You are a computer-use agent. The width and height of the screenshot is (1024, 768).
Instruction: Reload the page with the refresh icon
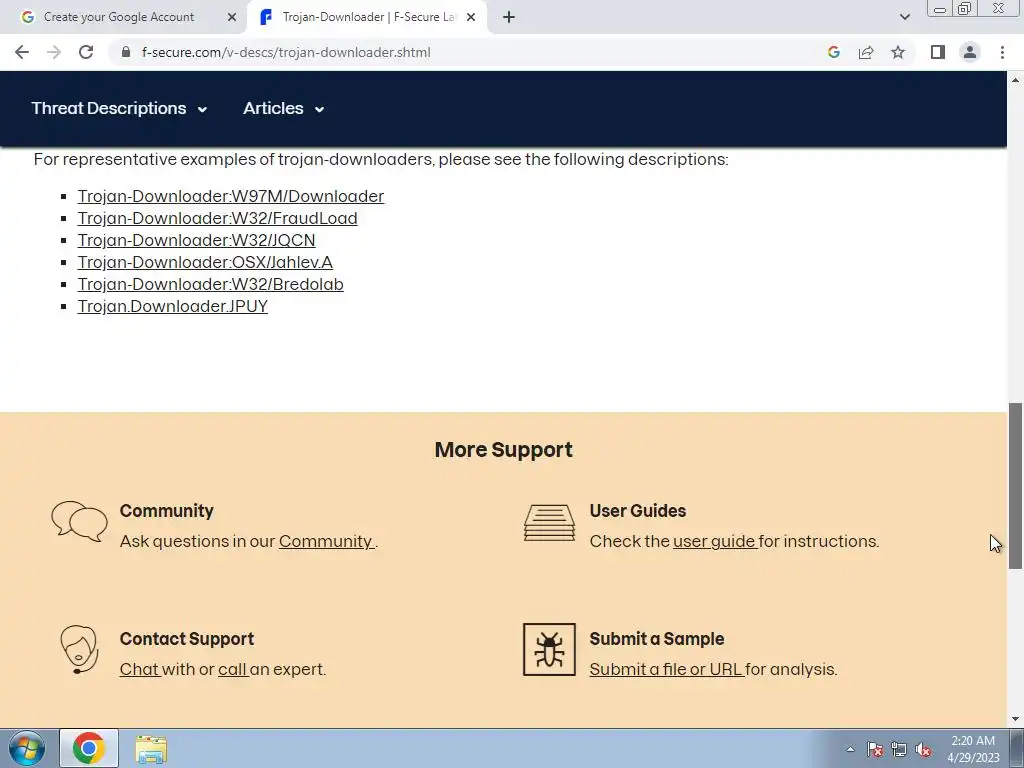pyautogui.click(x=86, y=52)
